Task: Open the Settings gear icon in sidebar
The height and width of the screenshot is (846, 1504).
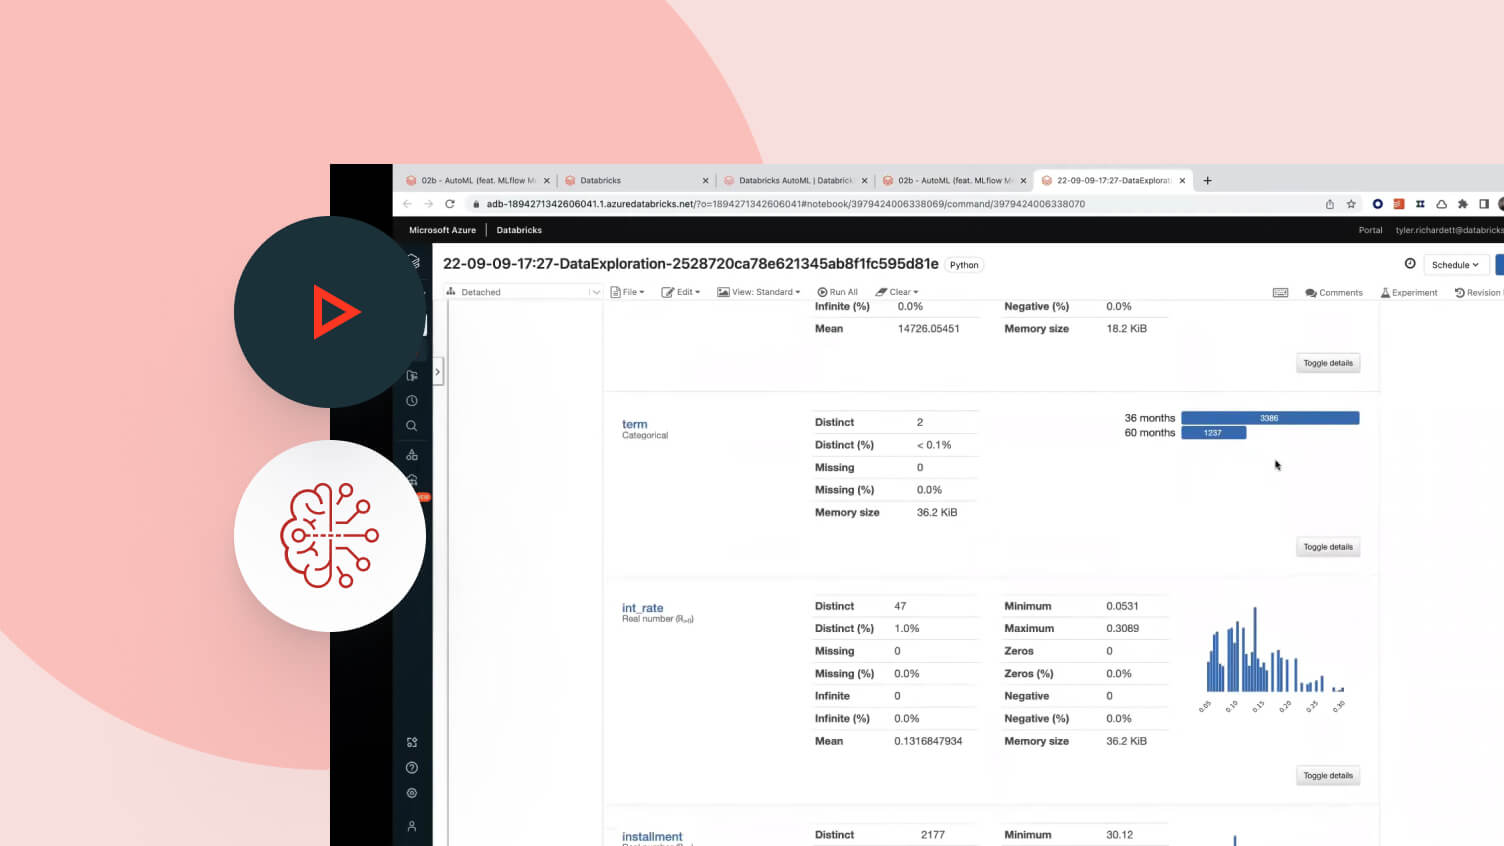Action: click(412, 793)
